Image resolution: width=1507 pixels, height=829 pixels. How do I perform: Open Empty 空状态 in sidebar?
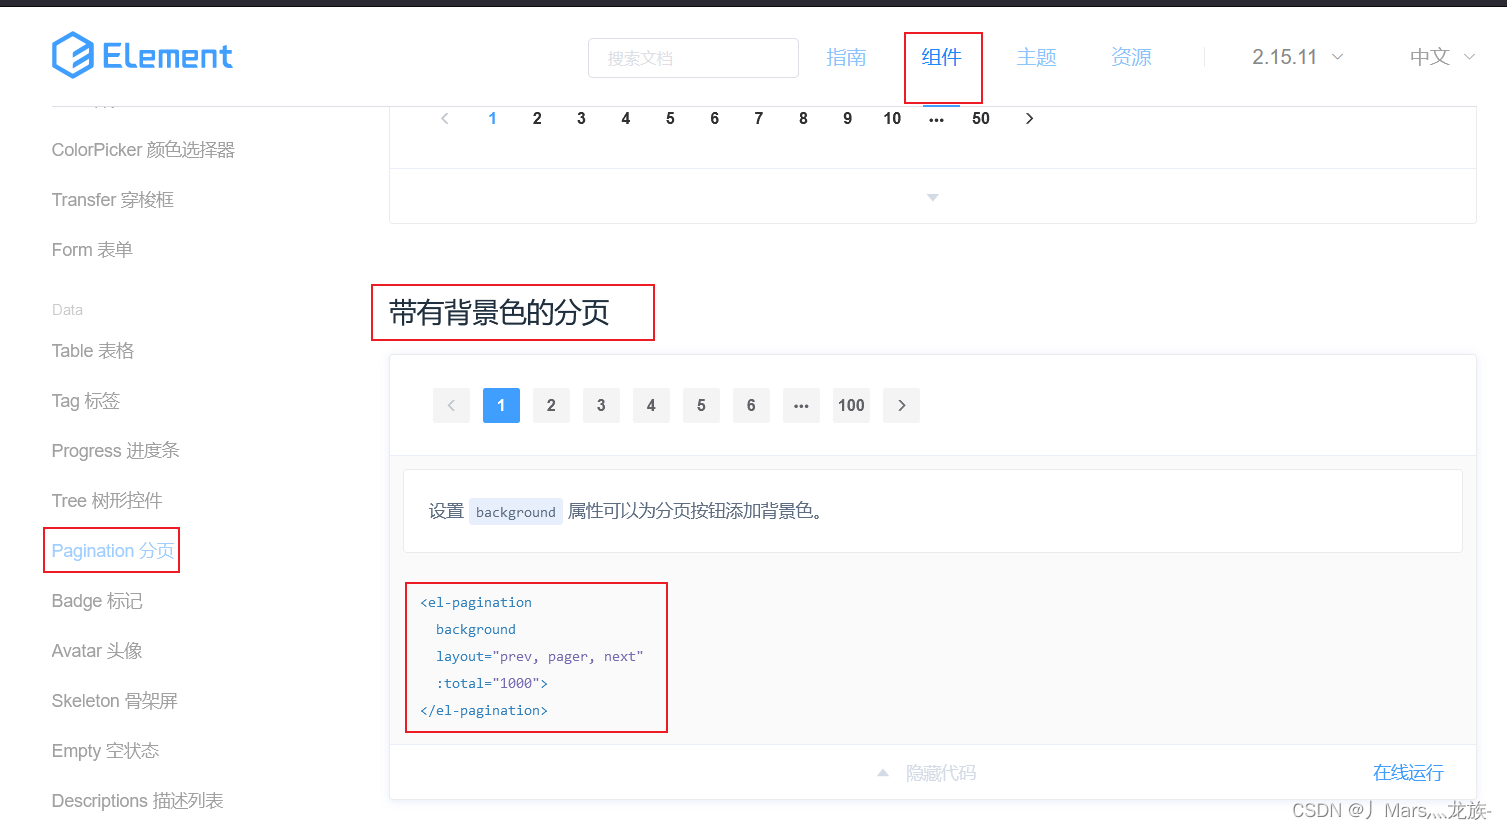(x=105, y=751)
